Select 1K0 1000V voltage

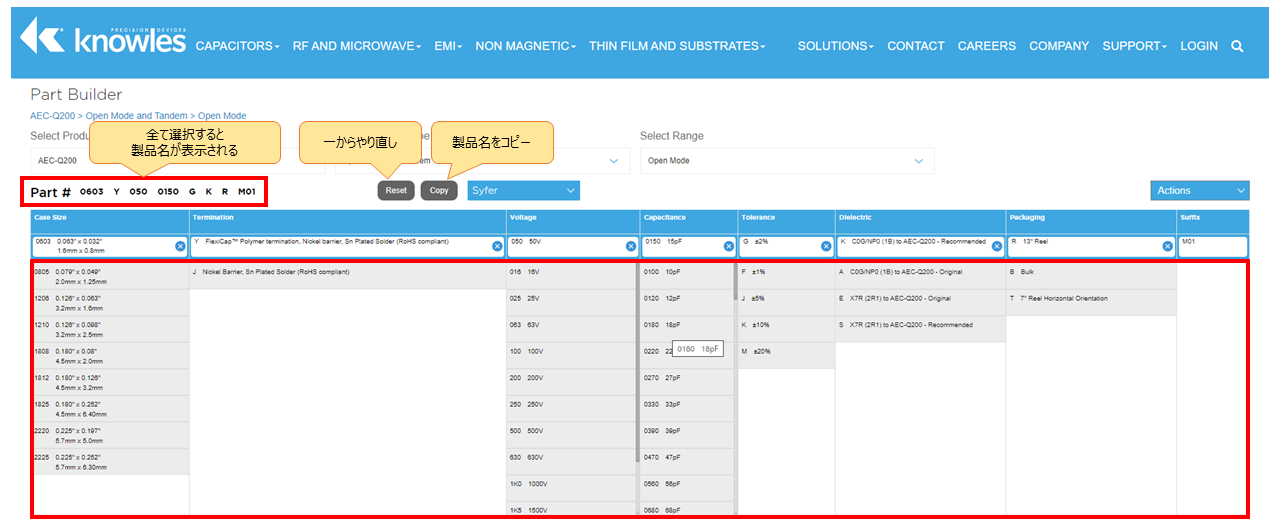571,488
